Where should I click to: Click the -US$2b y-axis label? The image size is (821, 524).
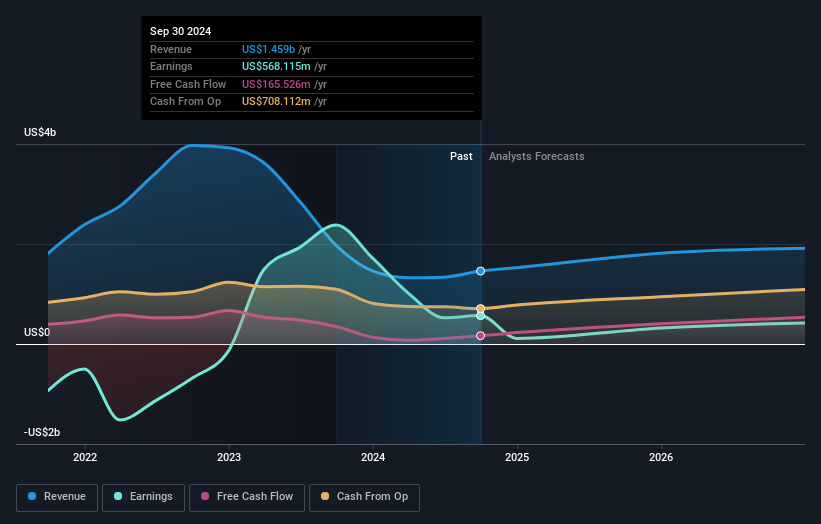(x=42, y=432)
